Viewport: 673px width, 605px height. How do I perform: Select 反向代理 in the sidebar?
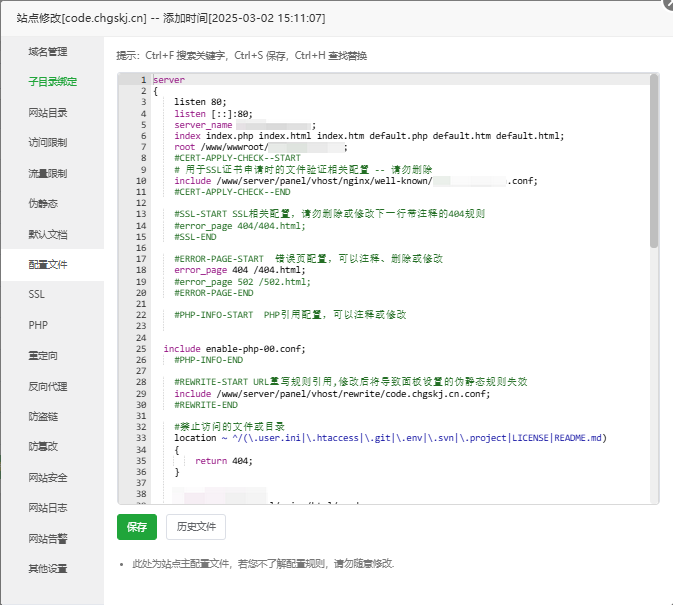(x=48, y=386)
